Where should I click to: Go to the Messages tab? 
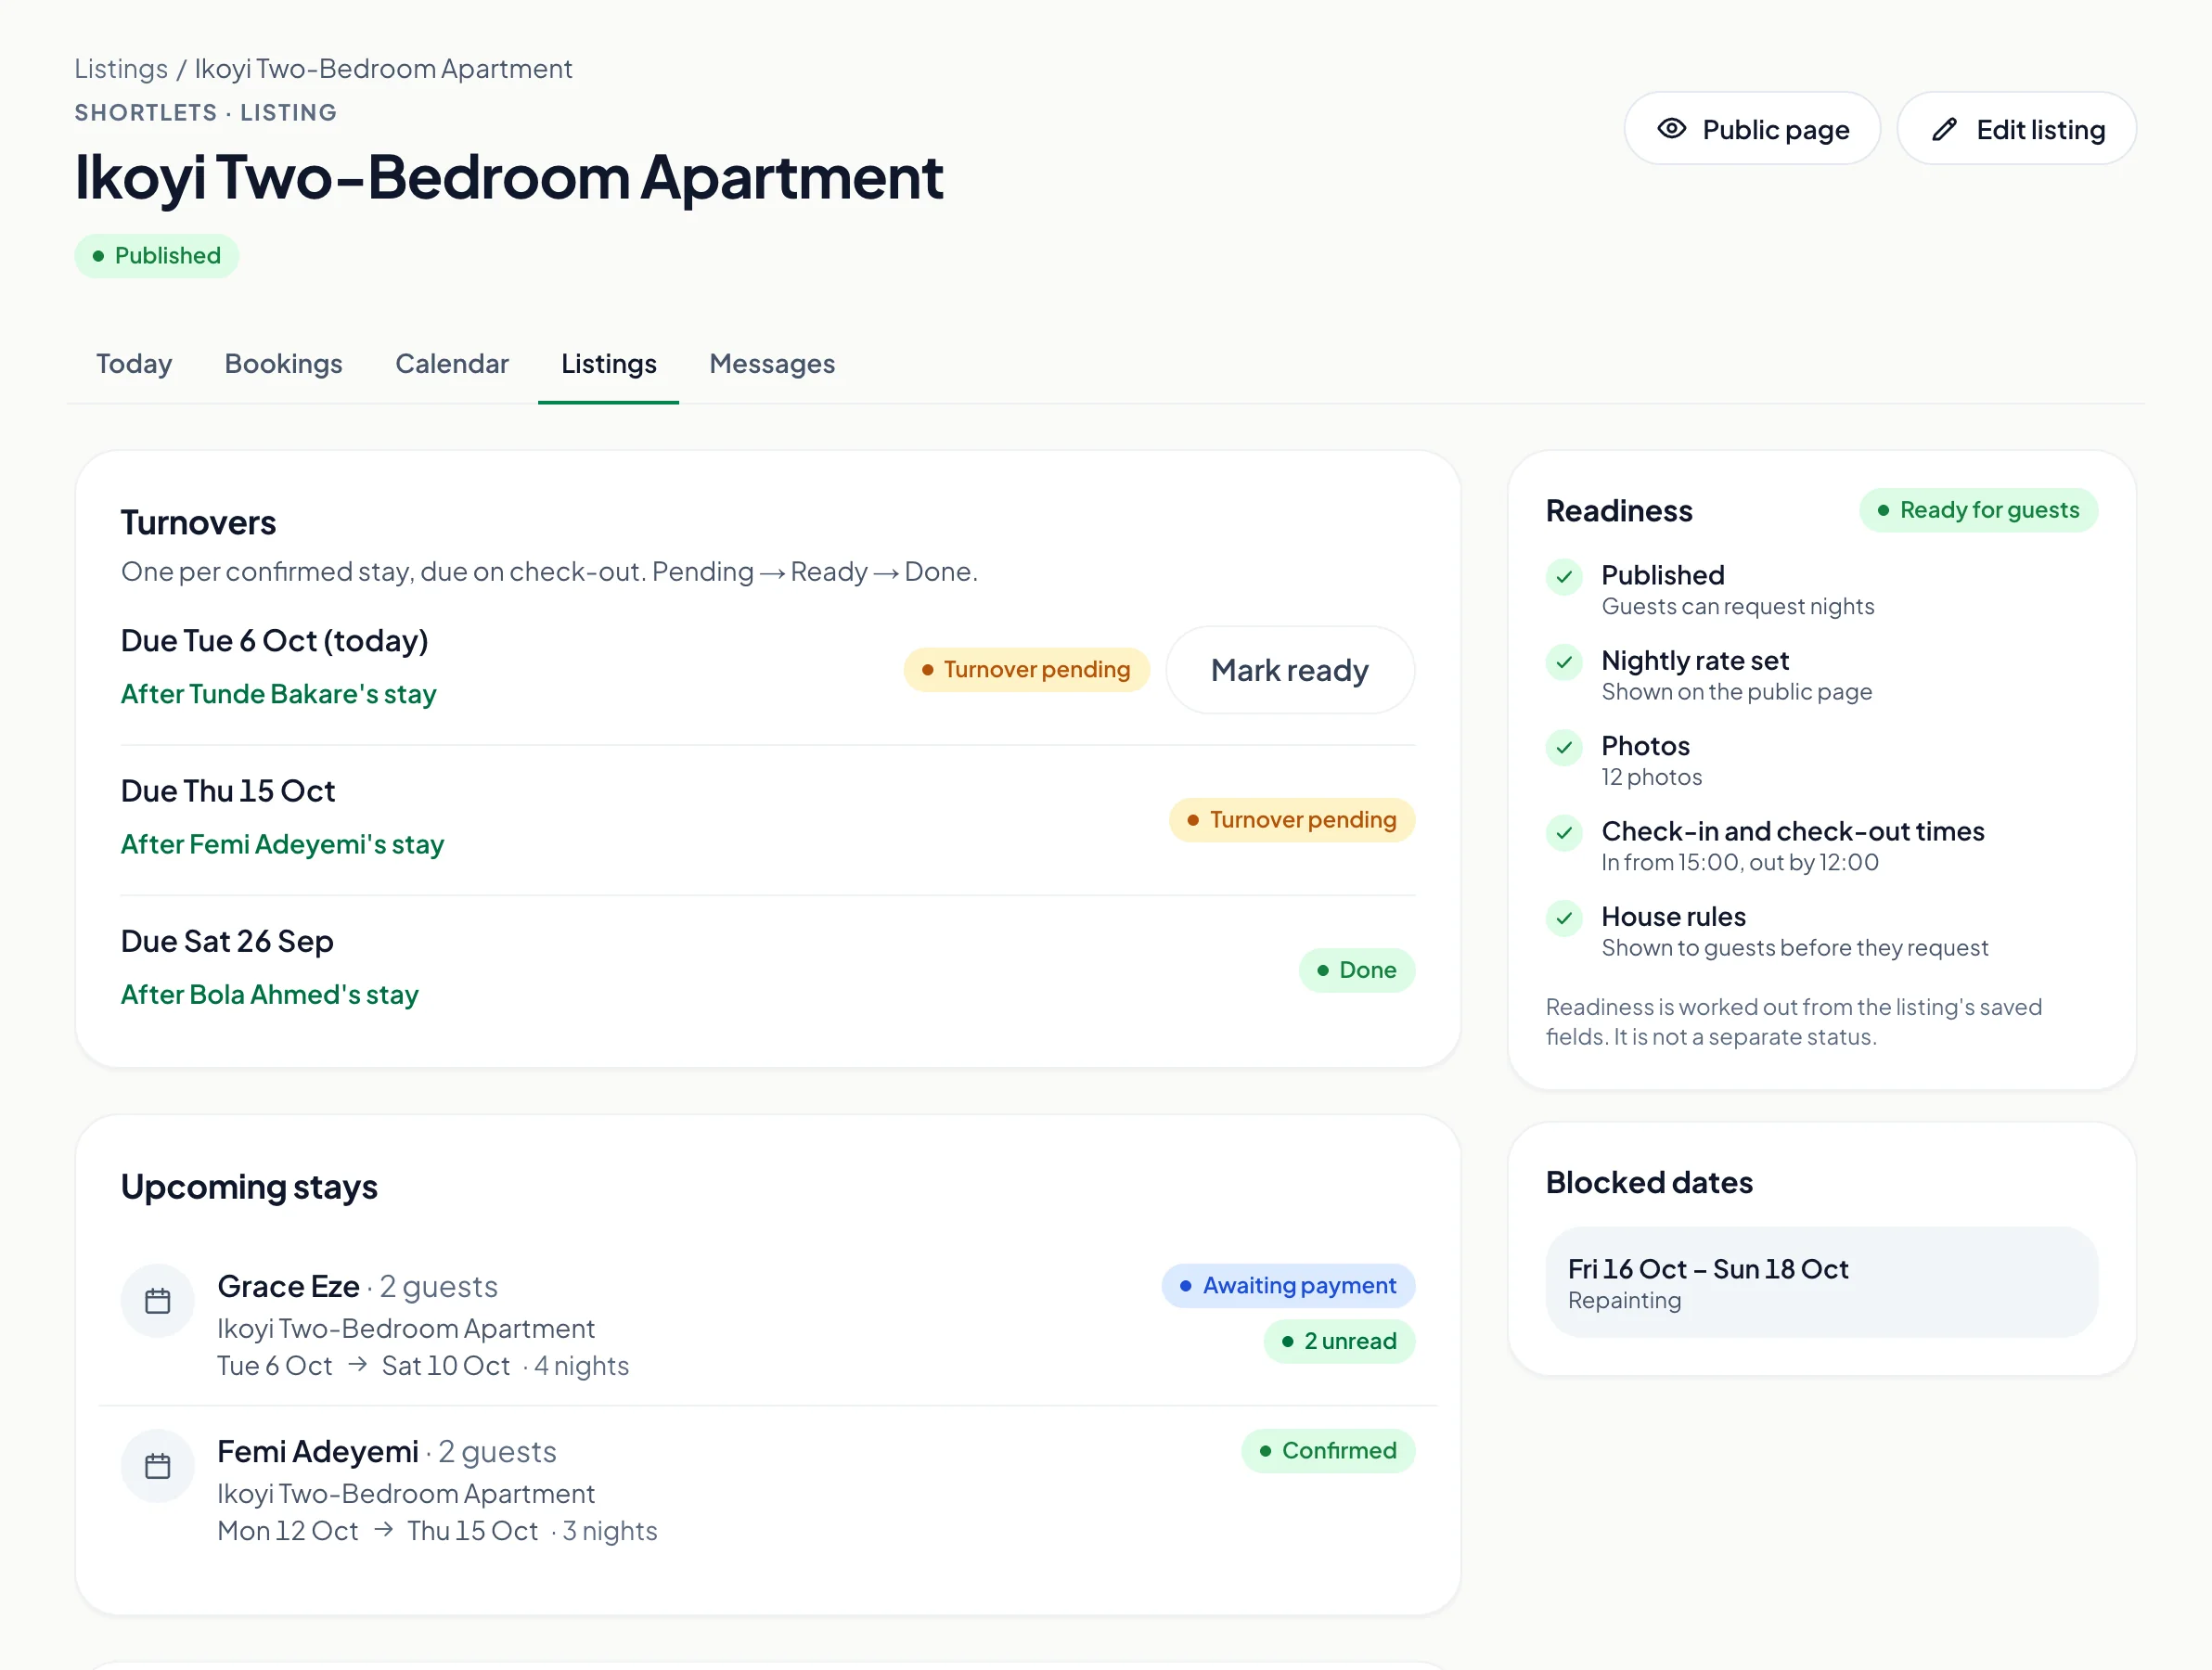772,364
